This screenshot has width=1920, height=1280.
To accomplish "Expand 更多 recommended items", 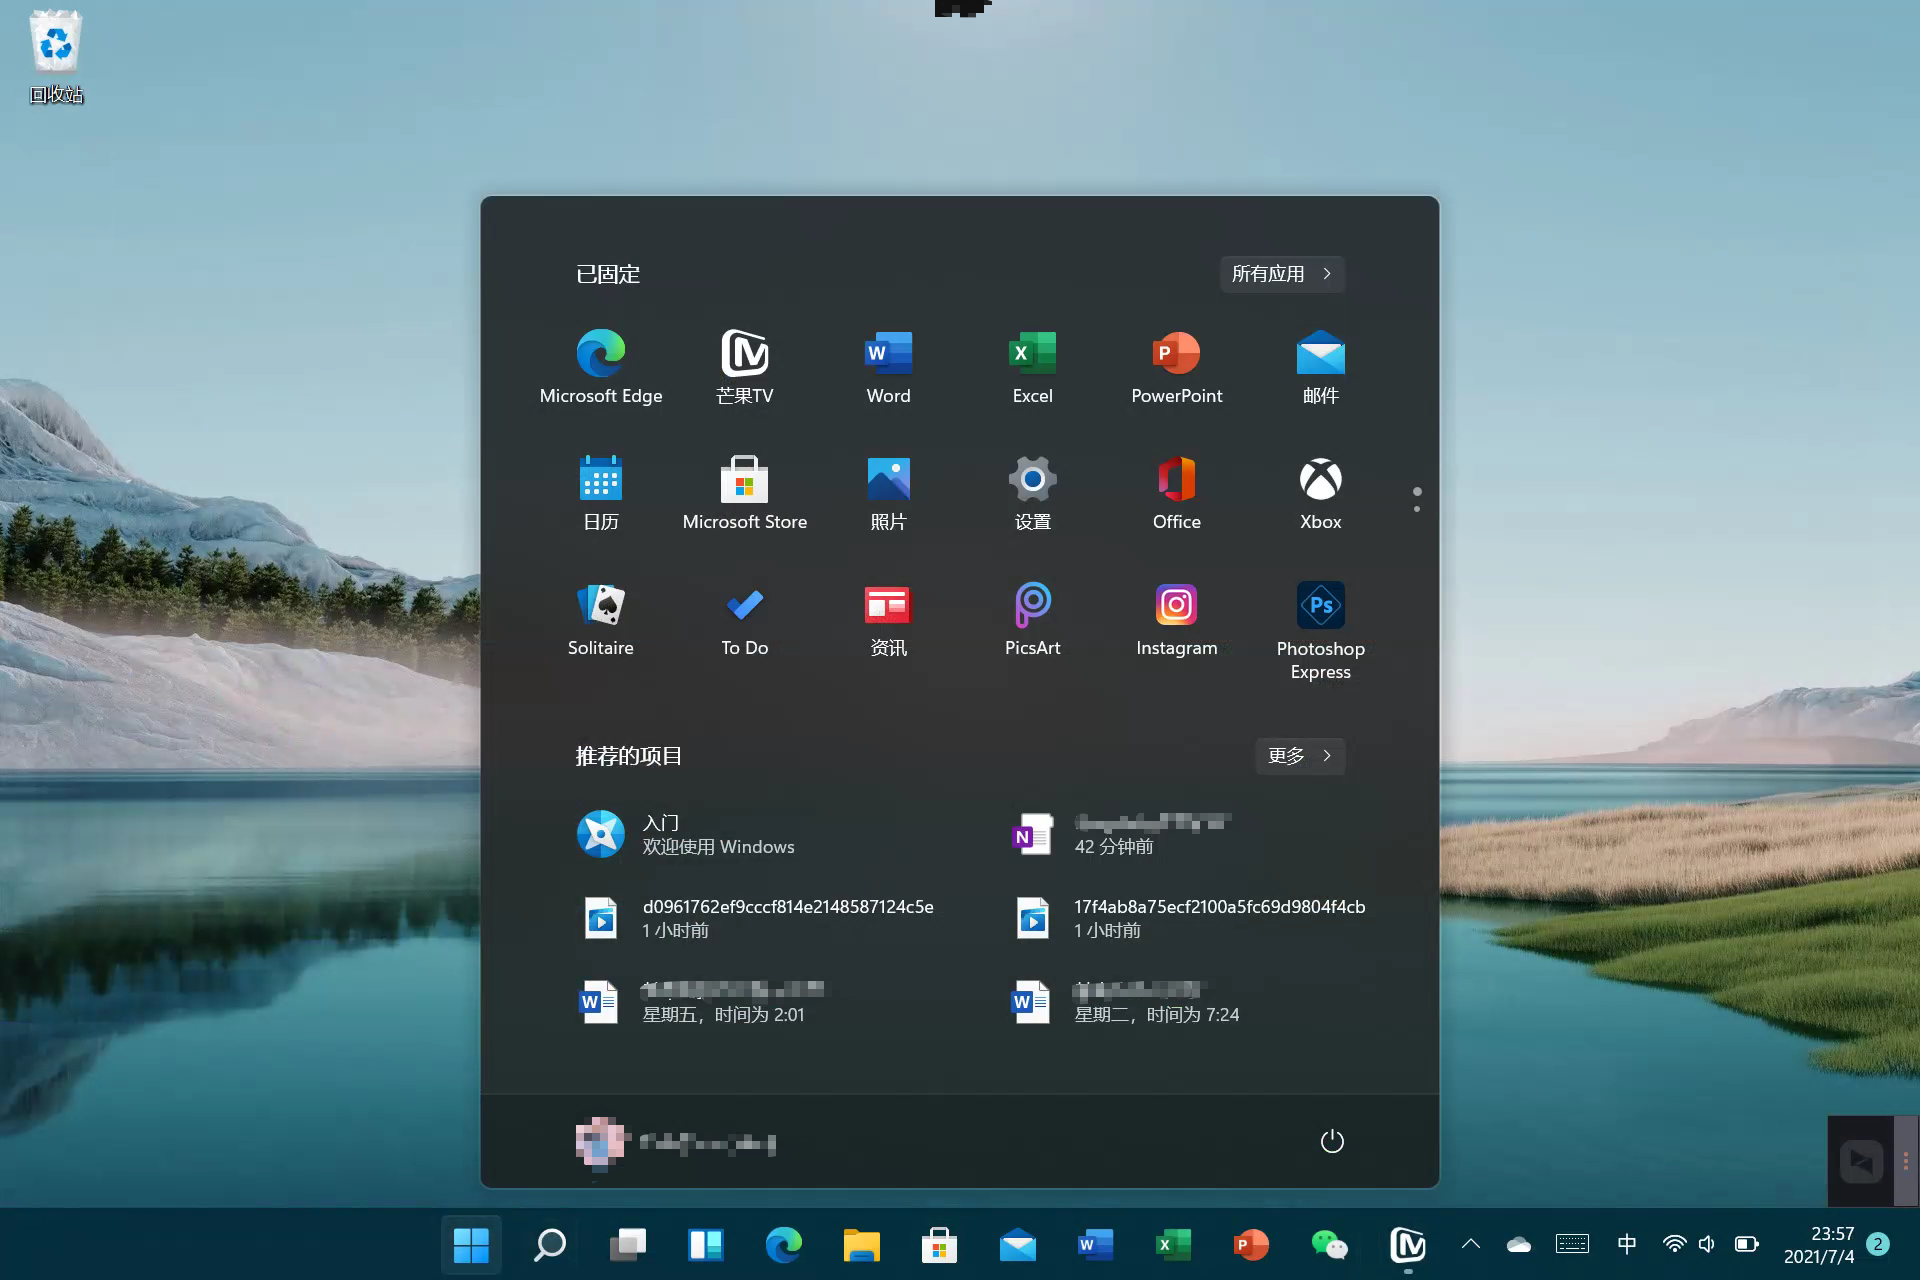I will (1299, 756).
